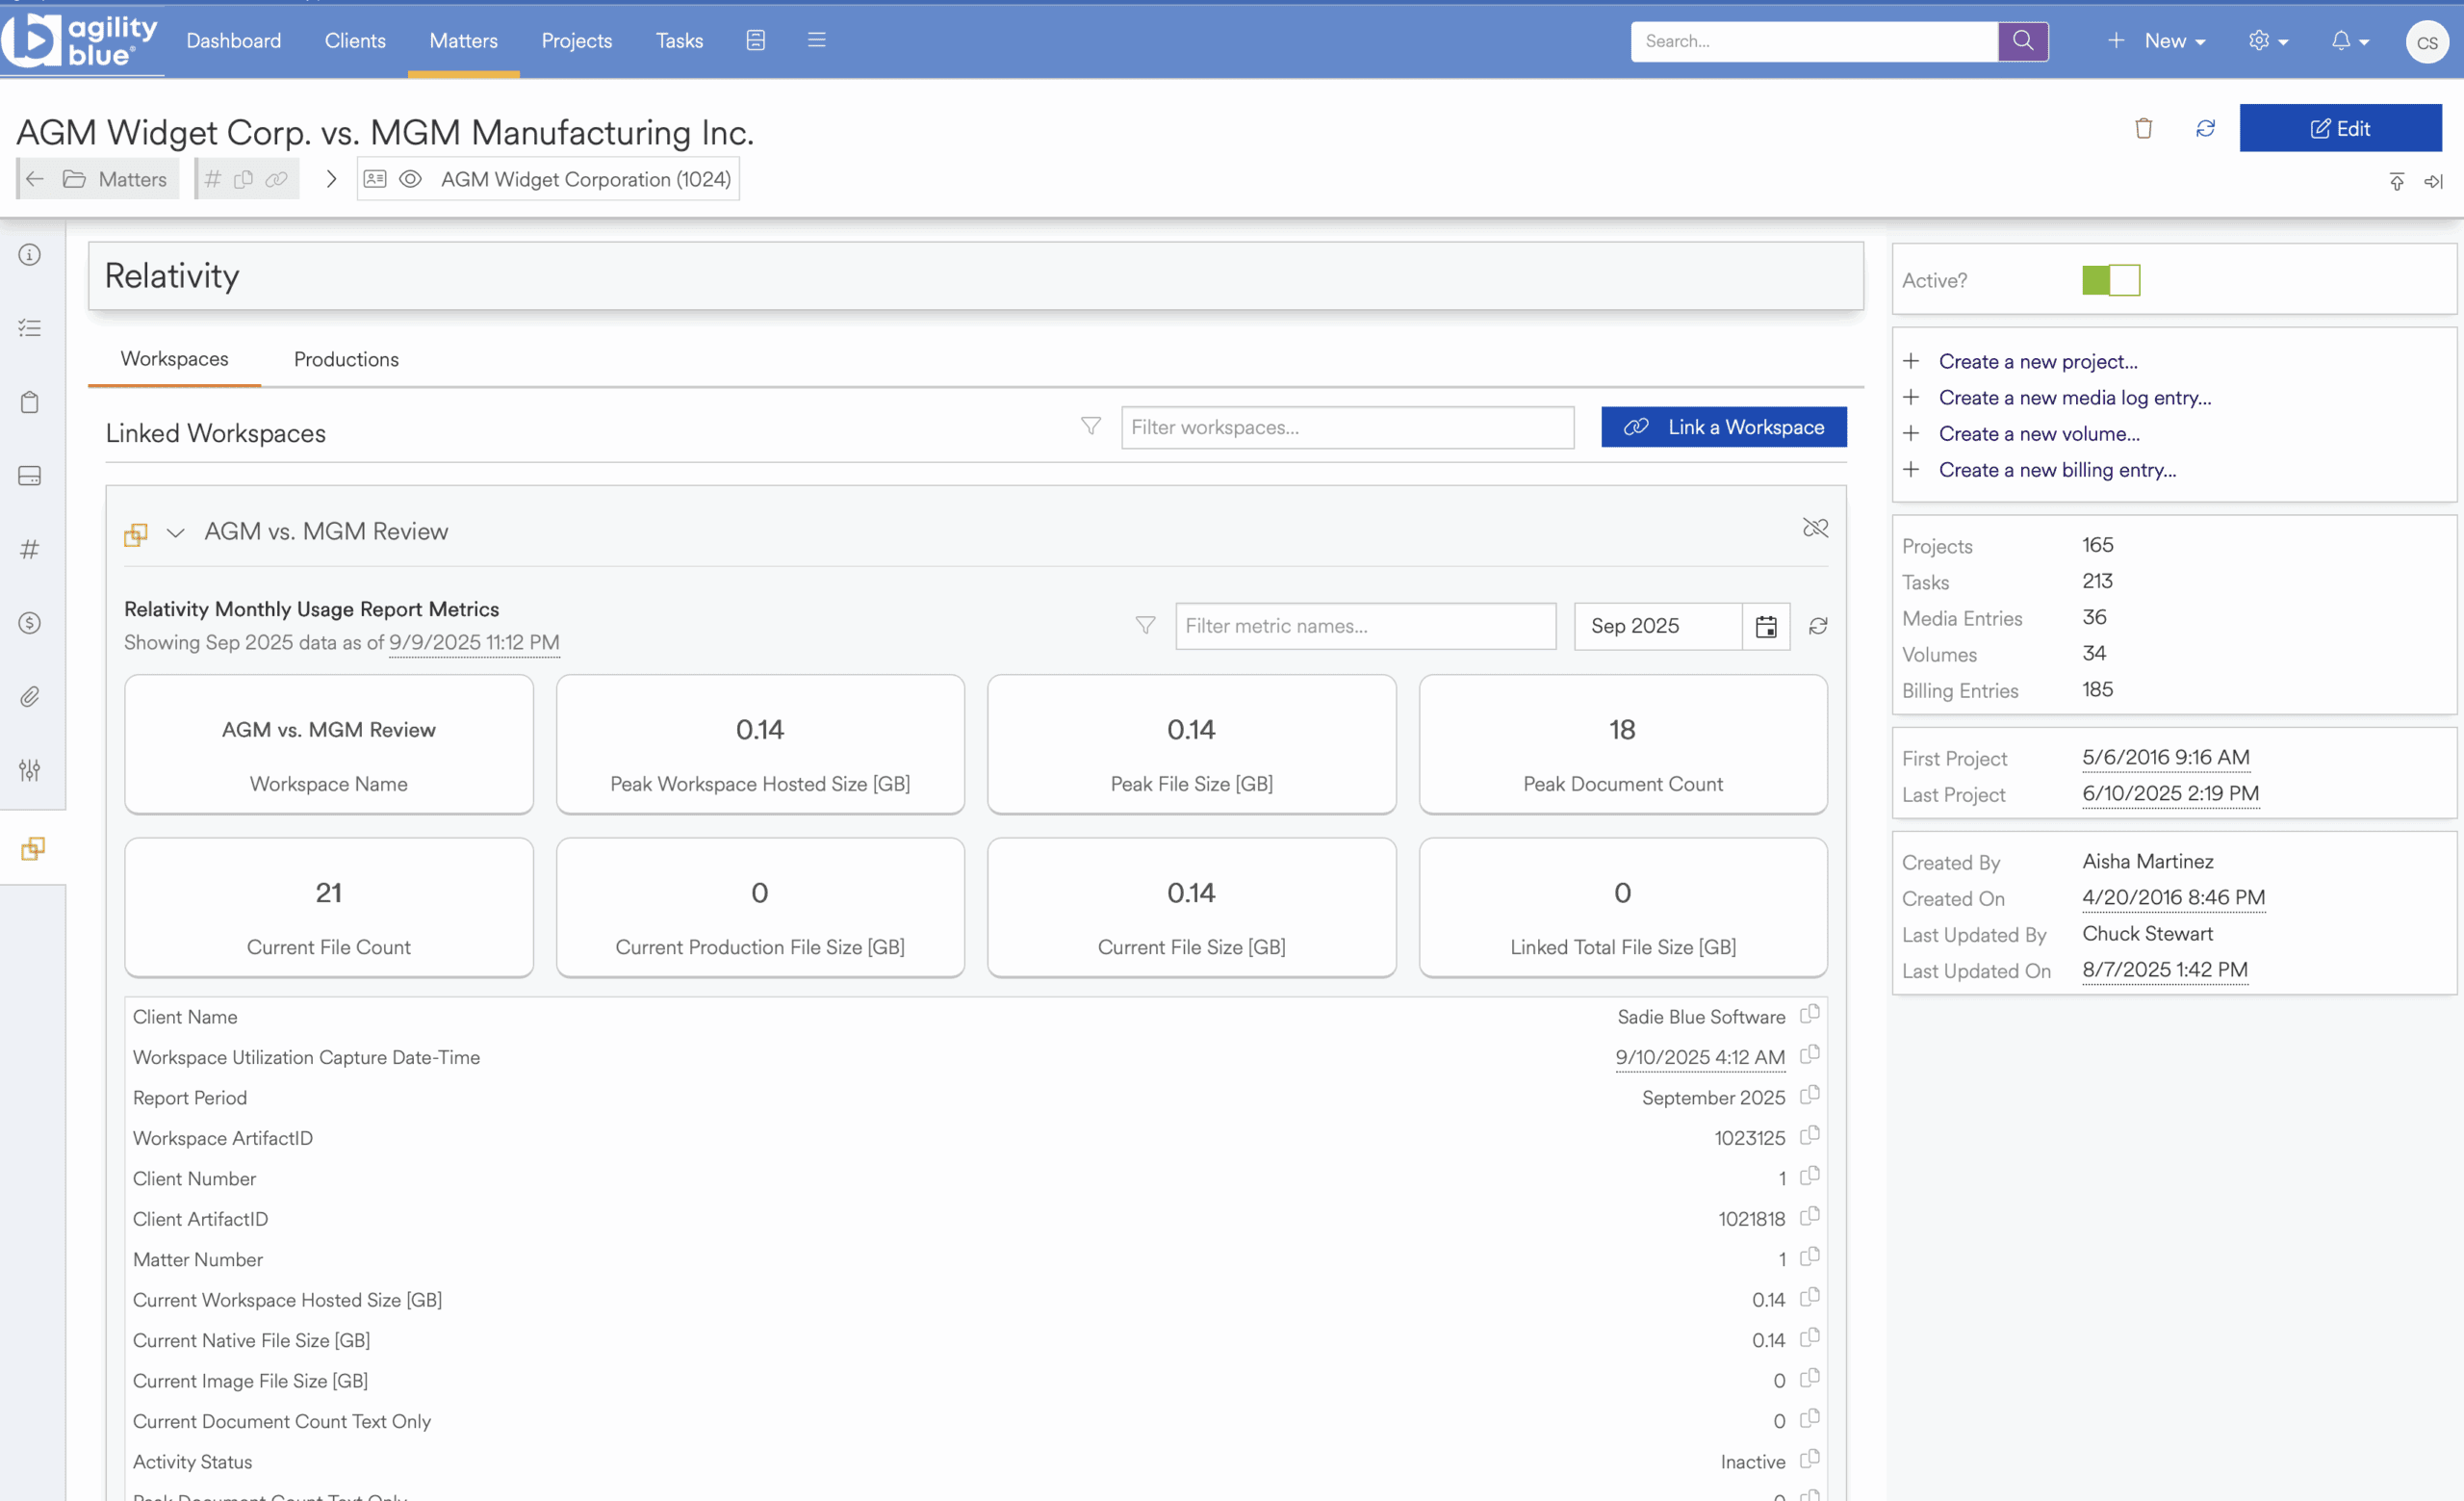The image size is (2464, 1501).
Task: Switch to the Productions tab
Action: pos(346,359)
